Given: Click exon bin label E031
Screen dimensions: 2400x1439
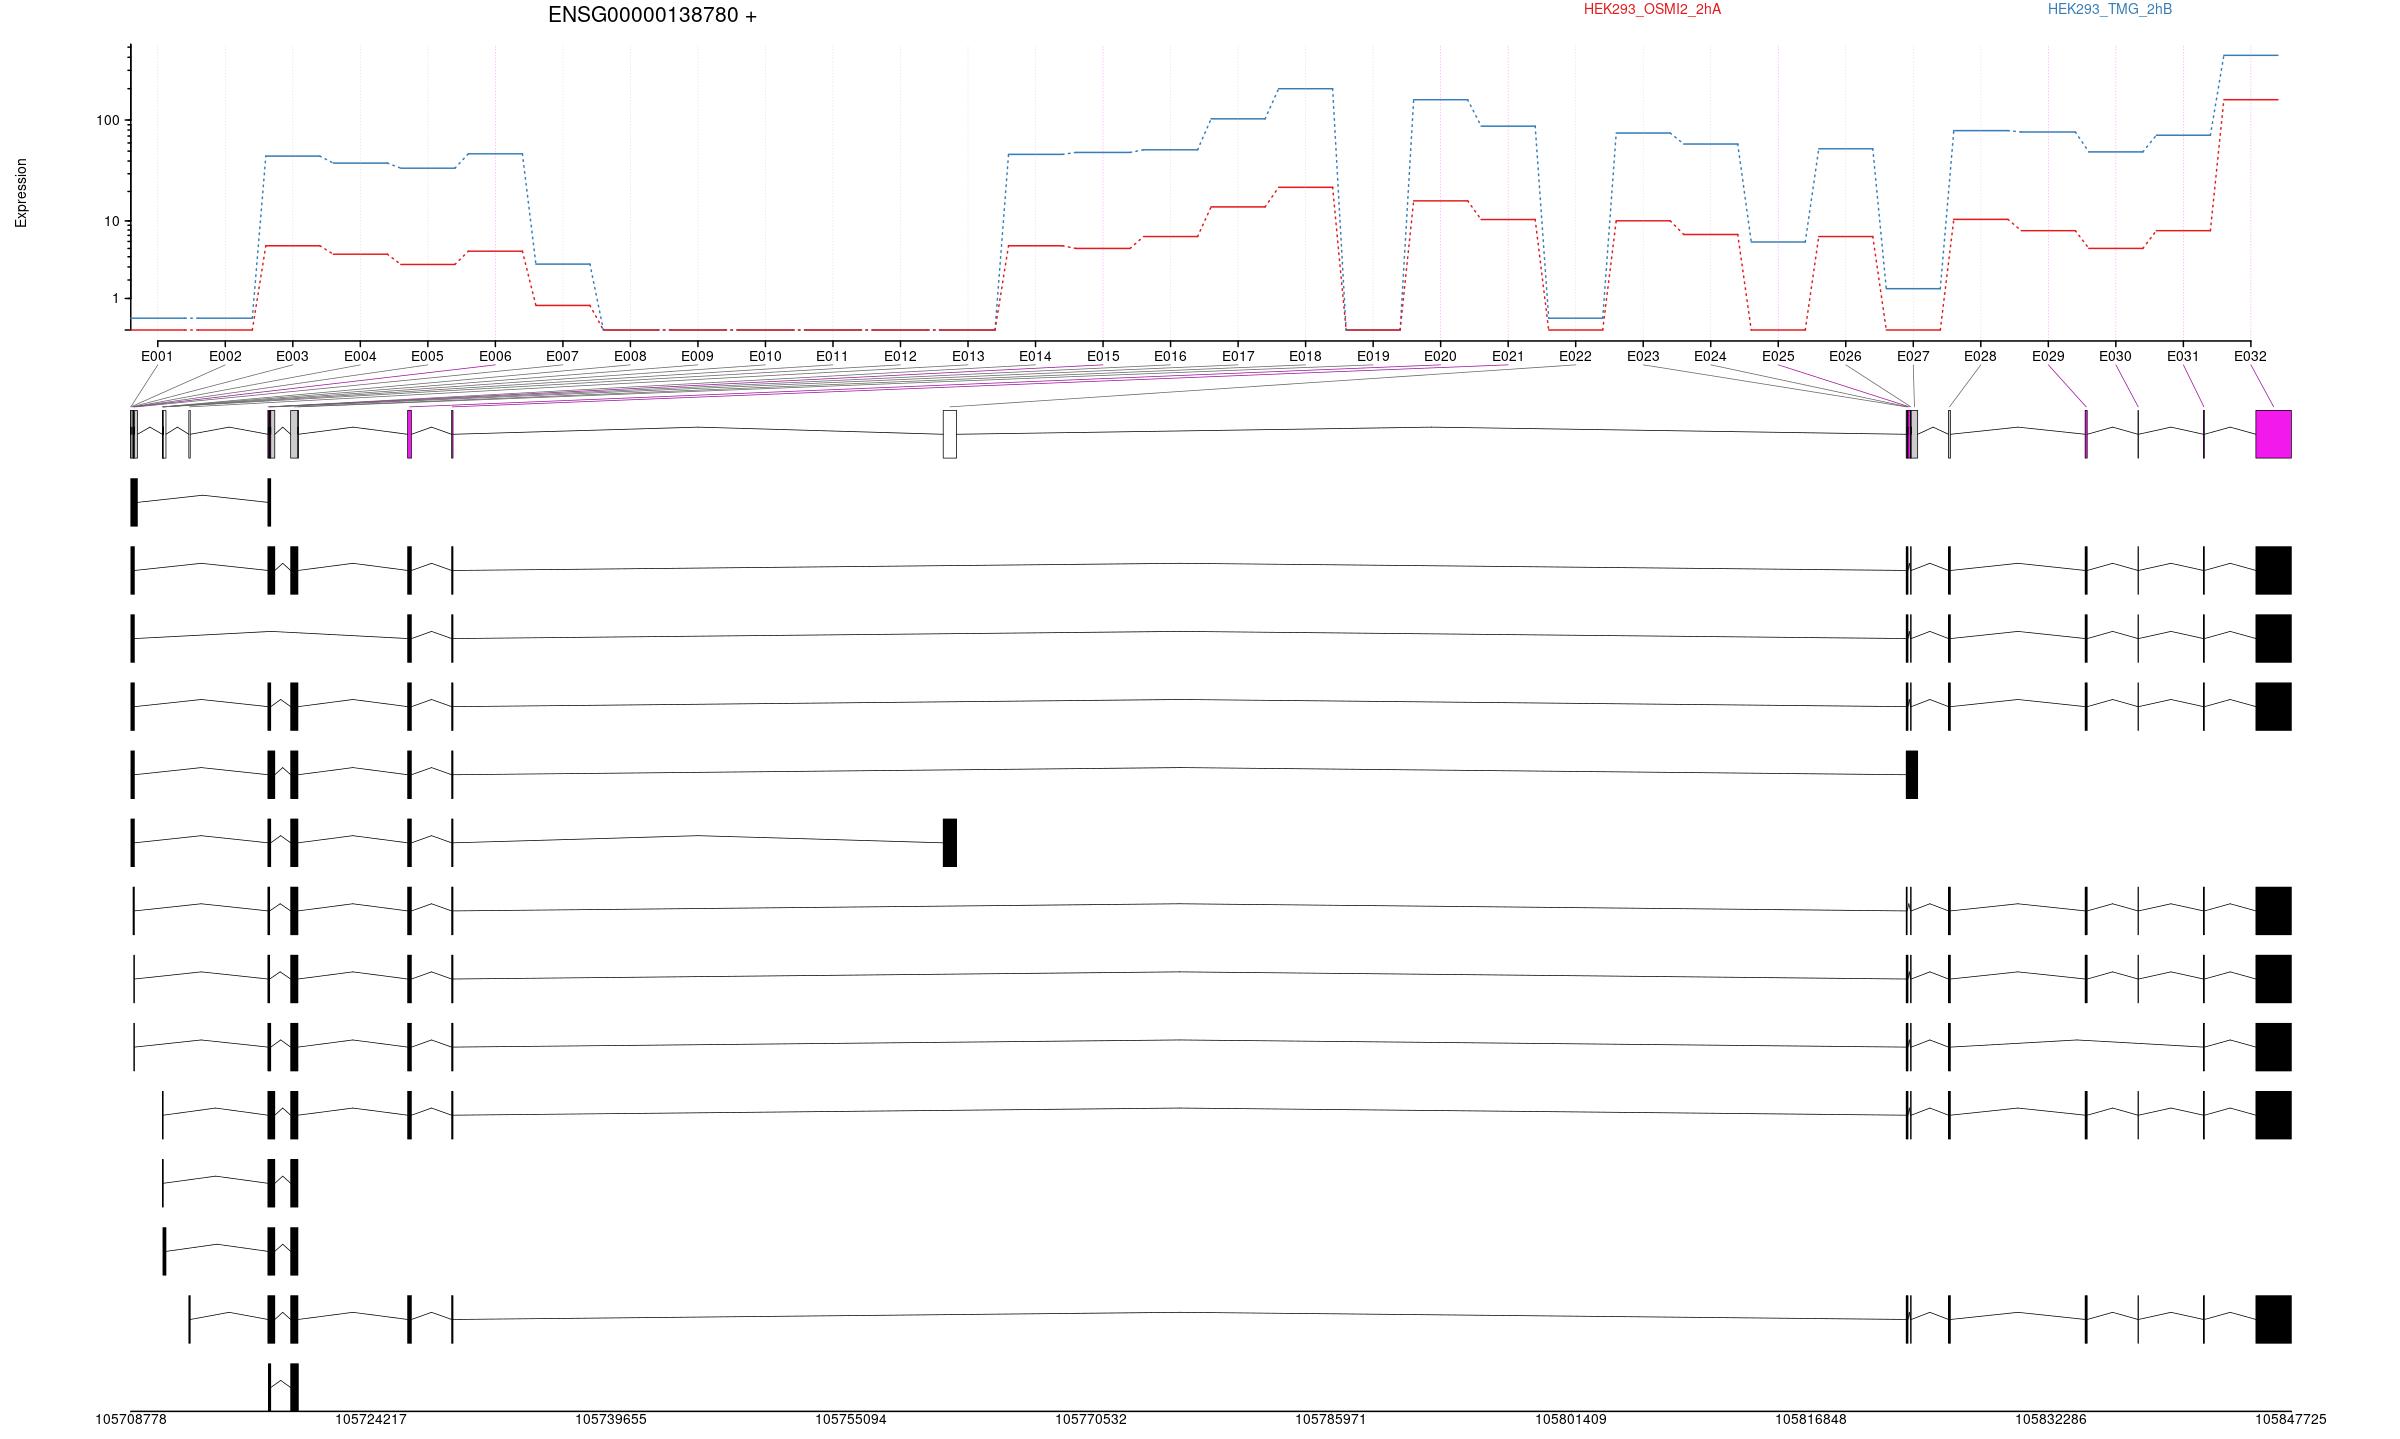Looking at the screenshot, I should 2183,356.
